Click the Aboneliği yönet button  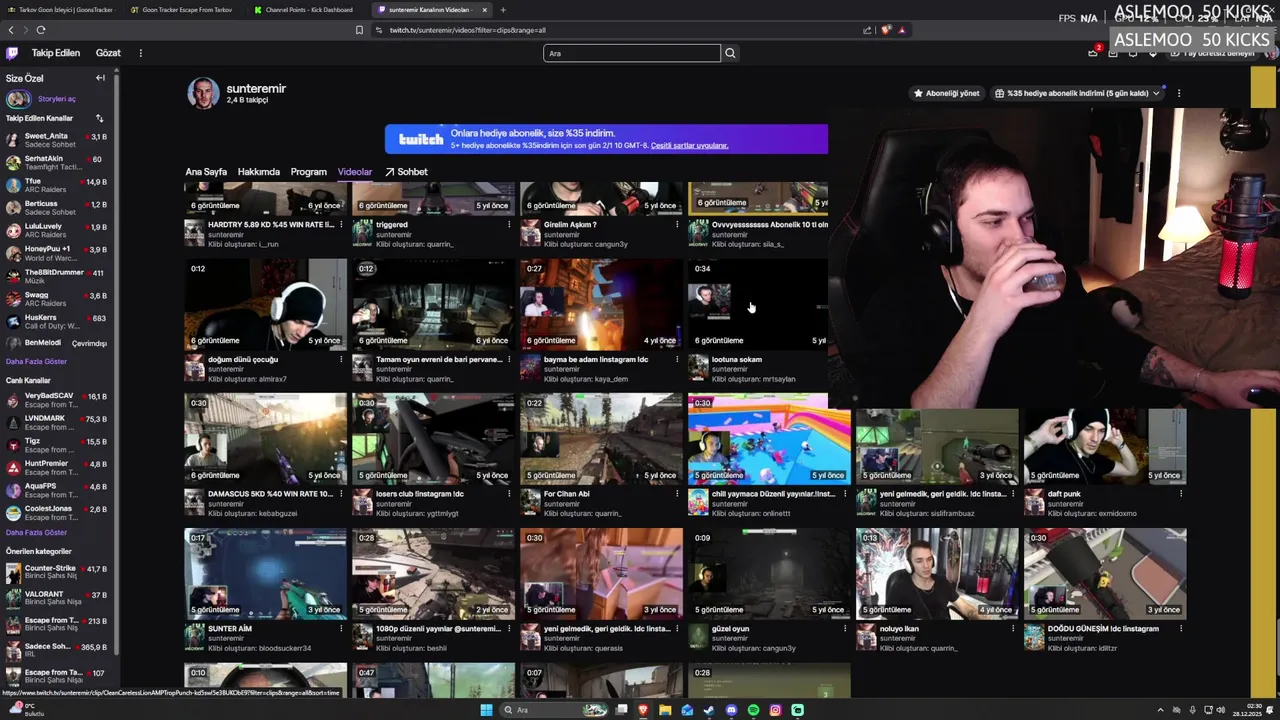[946, 93]
